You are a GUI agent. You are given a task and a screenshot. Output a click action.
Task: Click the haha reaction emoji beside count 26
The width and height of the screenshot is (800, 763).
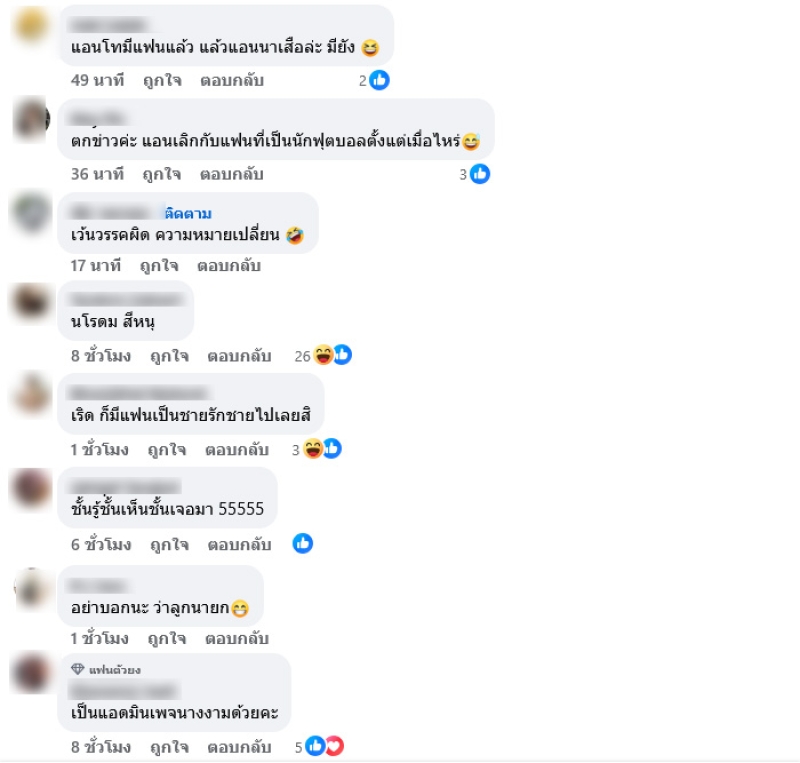pos(323,355)
